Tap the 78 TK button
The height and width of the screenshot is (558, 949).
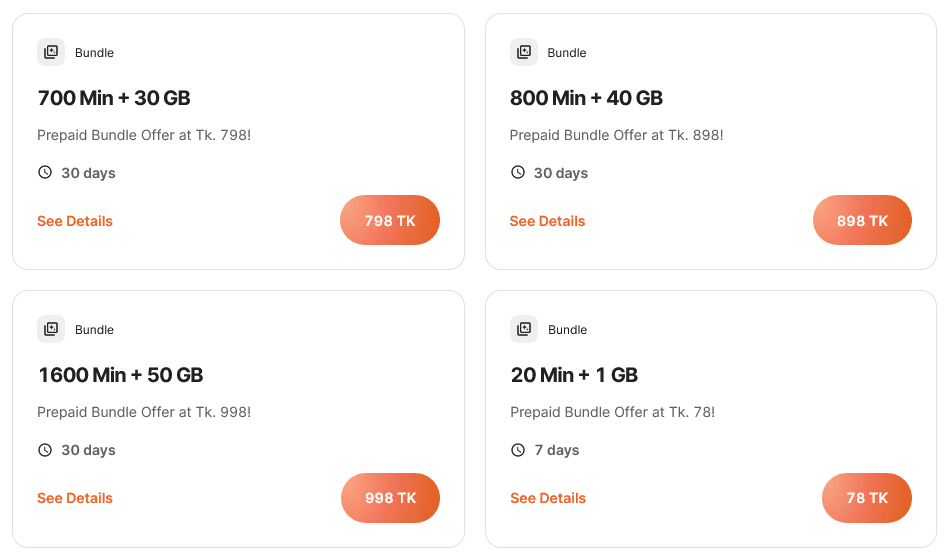[x=866, y=497]
